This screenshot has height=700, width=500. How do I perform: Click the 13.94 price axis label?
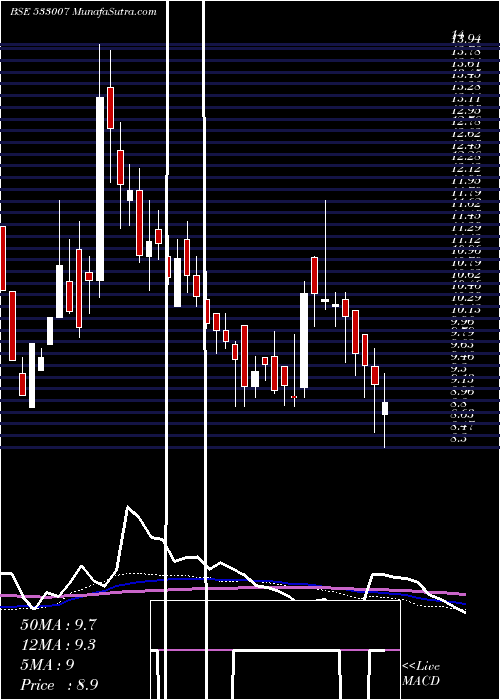pyautogui.click(x=467, y=41)
